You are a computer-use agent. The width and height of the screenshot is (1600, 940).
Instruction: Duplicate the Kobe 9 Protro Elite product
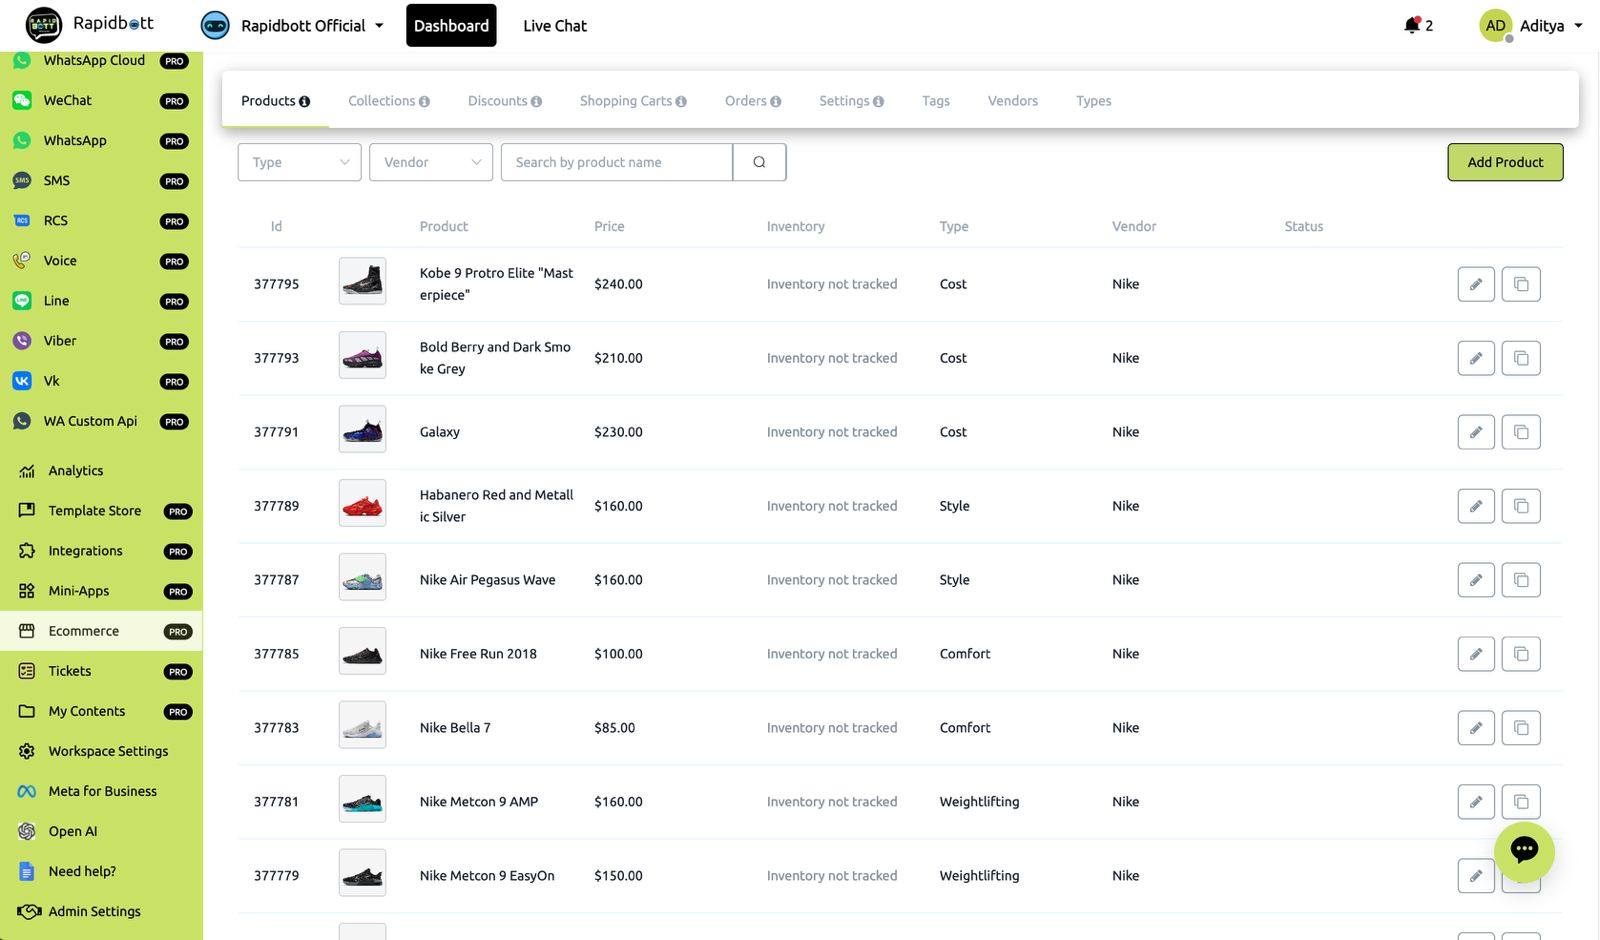coord(1520,284)
